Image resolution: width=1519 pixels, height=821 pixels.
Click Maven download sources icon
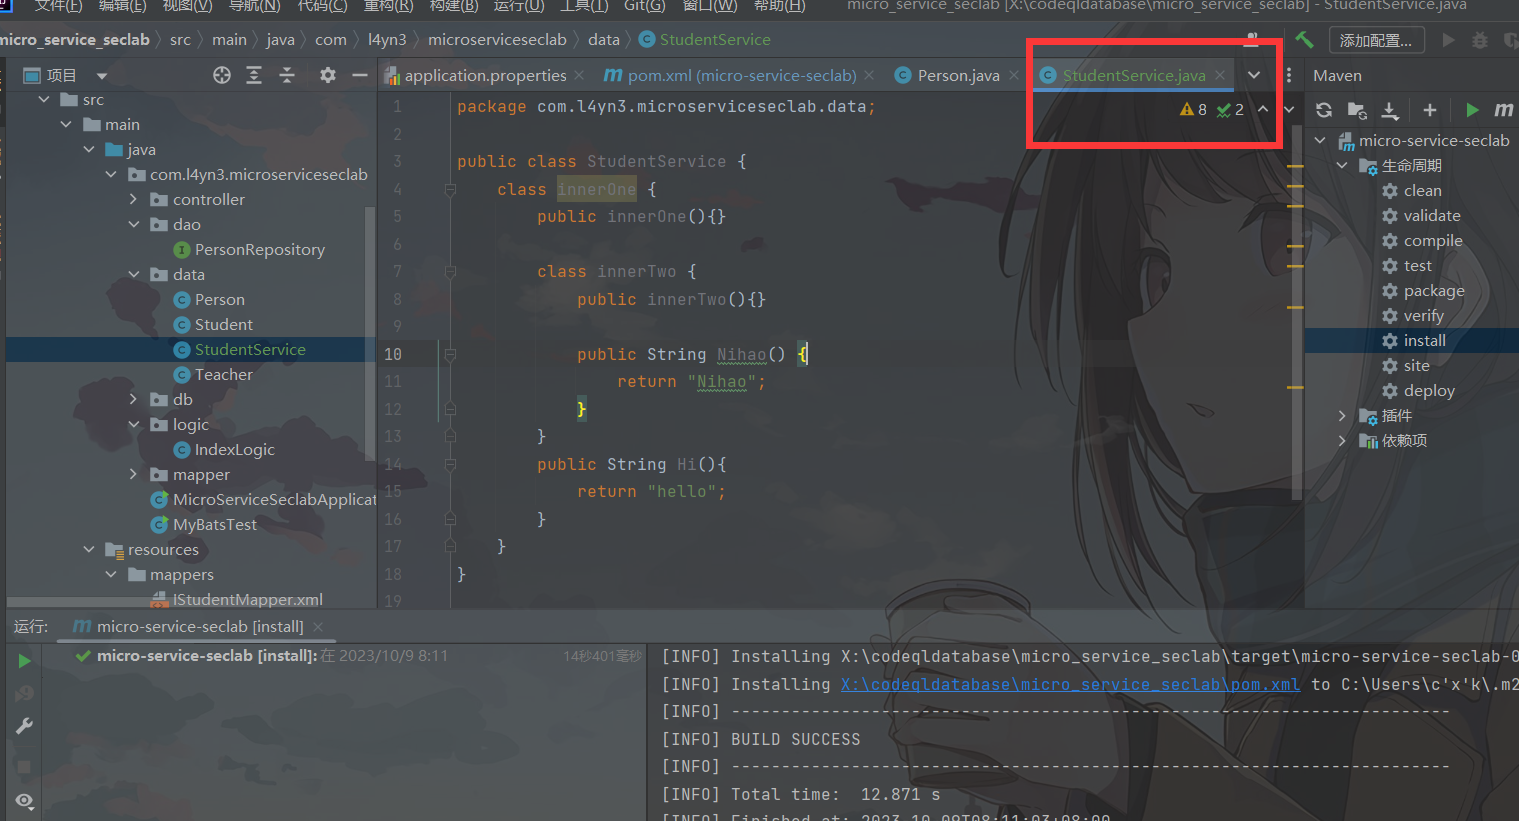1390,110
